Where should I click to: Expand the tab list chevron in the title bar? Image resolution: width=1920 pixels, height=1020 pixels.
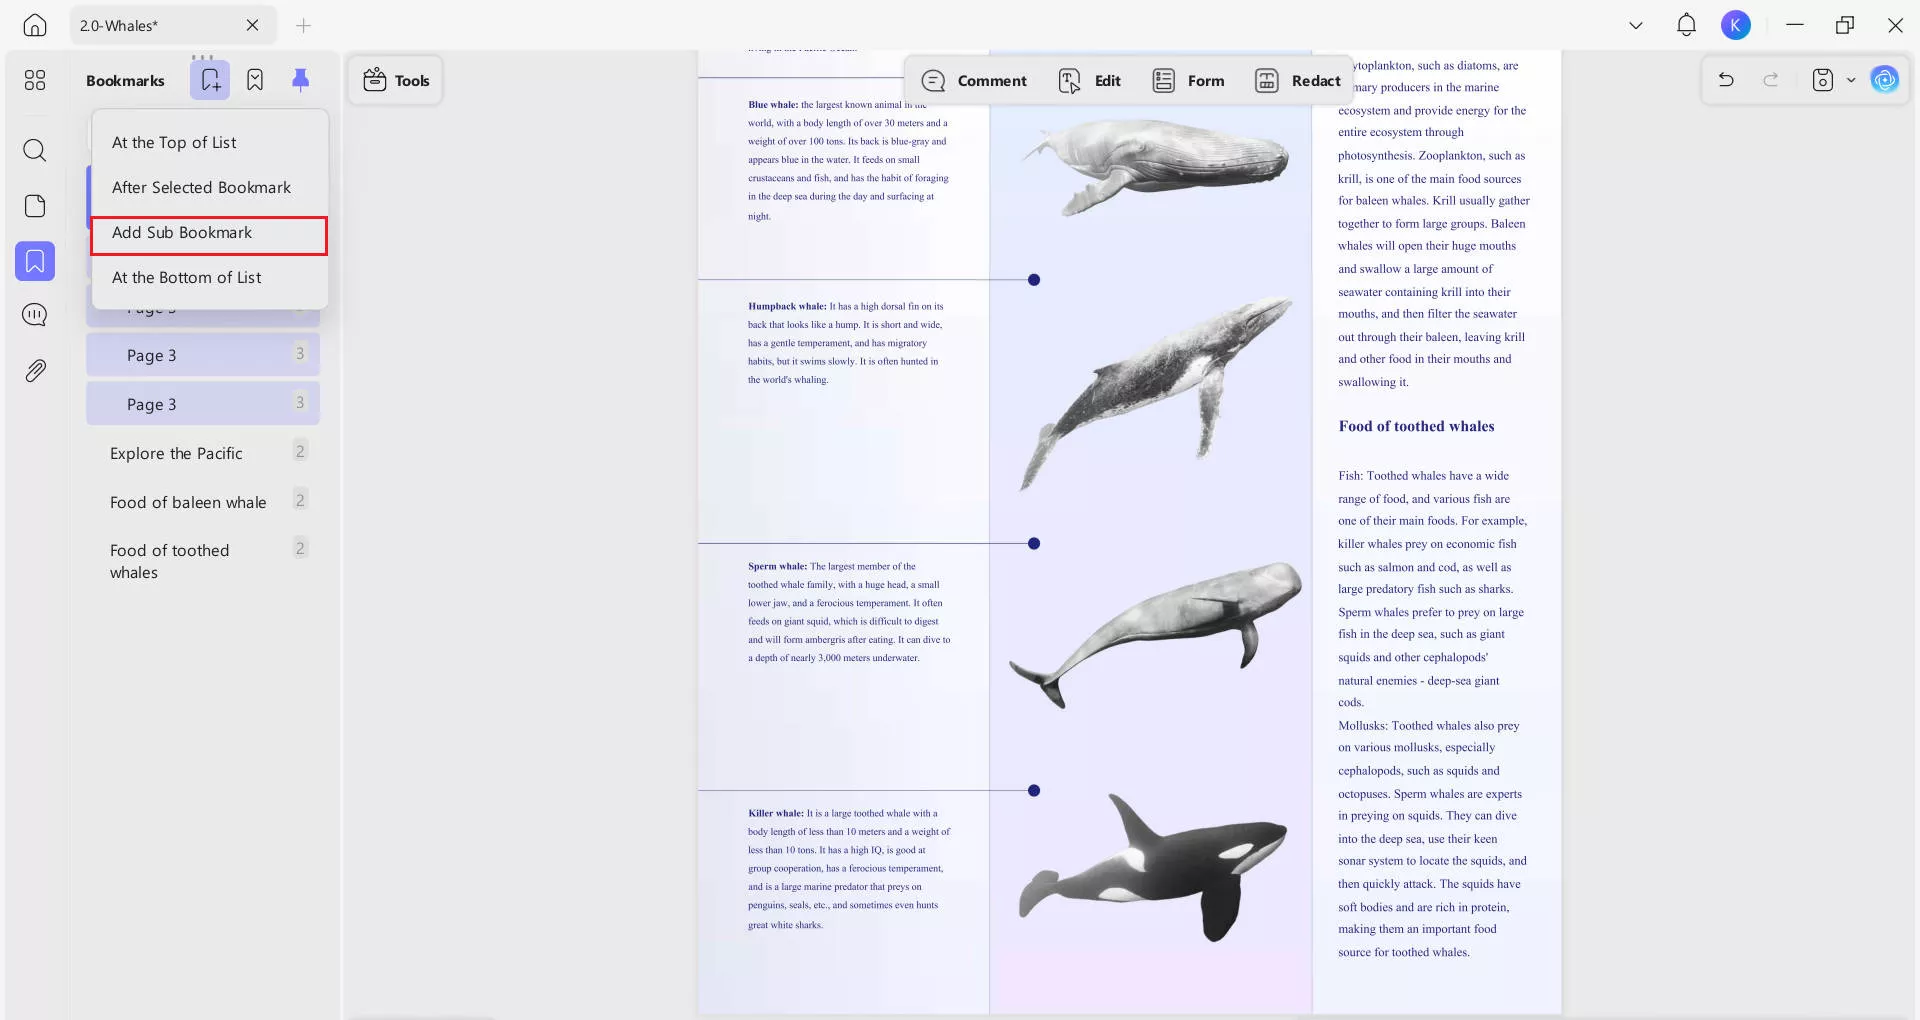pyautogui.click(x=1636, y=25)
